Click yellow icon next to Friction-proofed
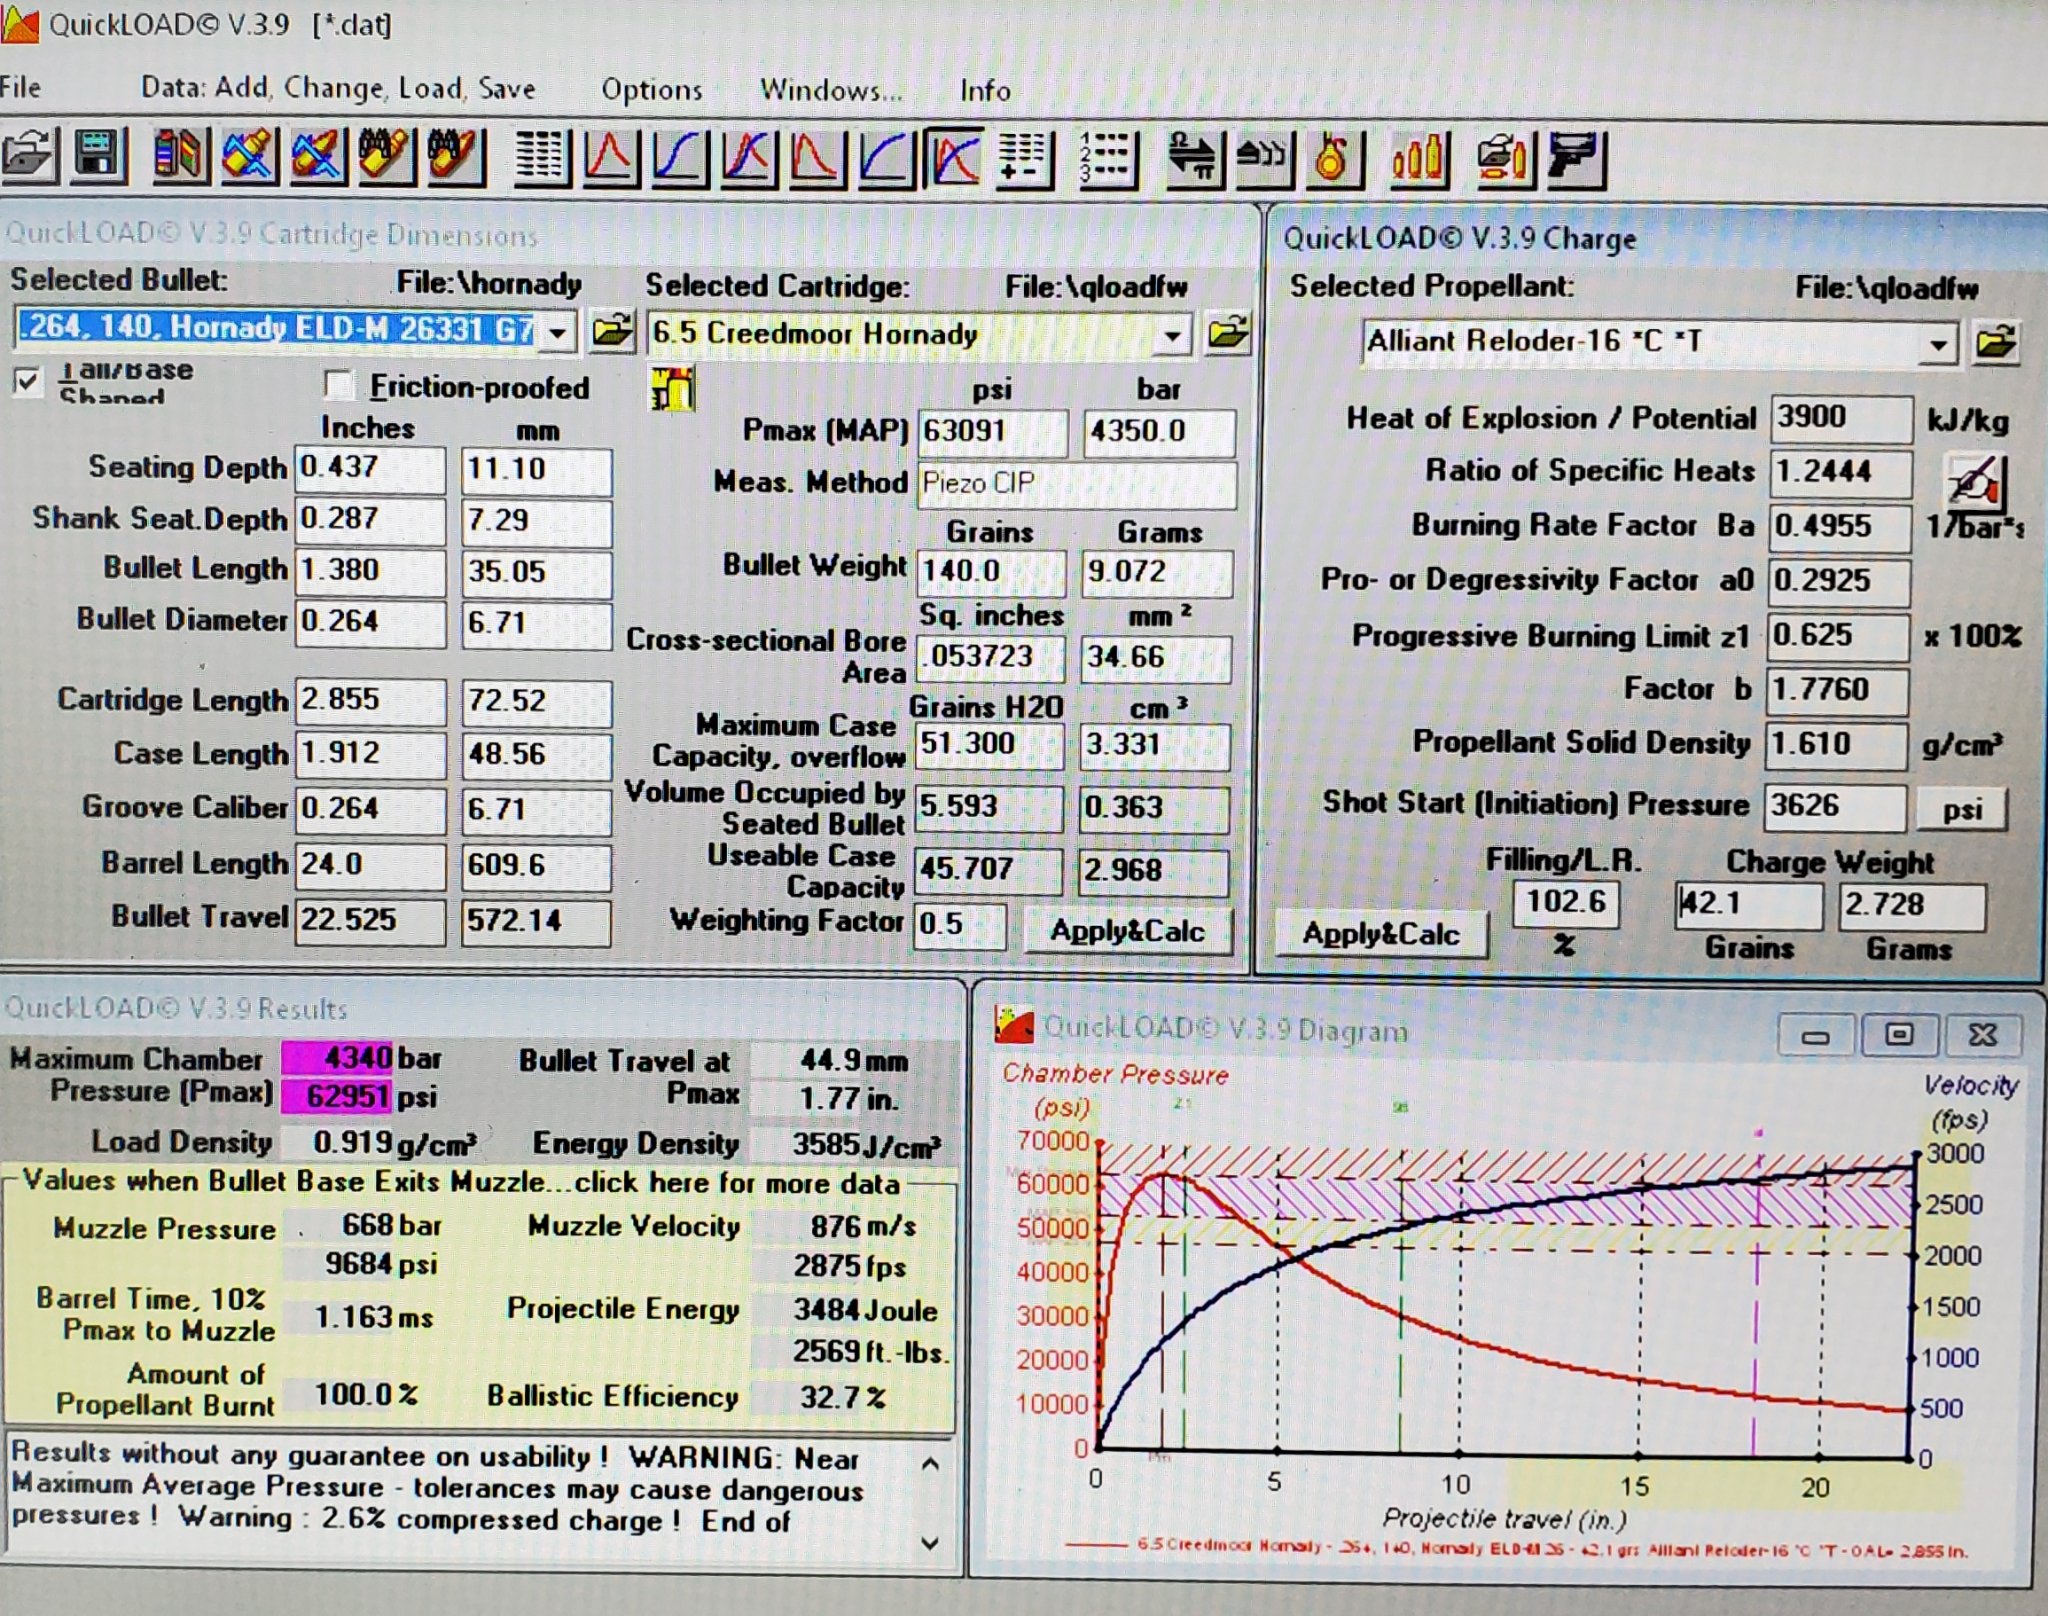2048x1616 pixels. 672,388
